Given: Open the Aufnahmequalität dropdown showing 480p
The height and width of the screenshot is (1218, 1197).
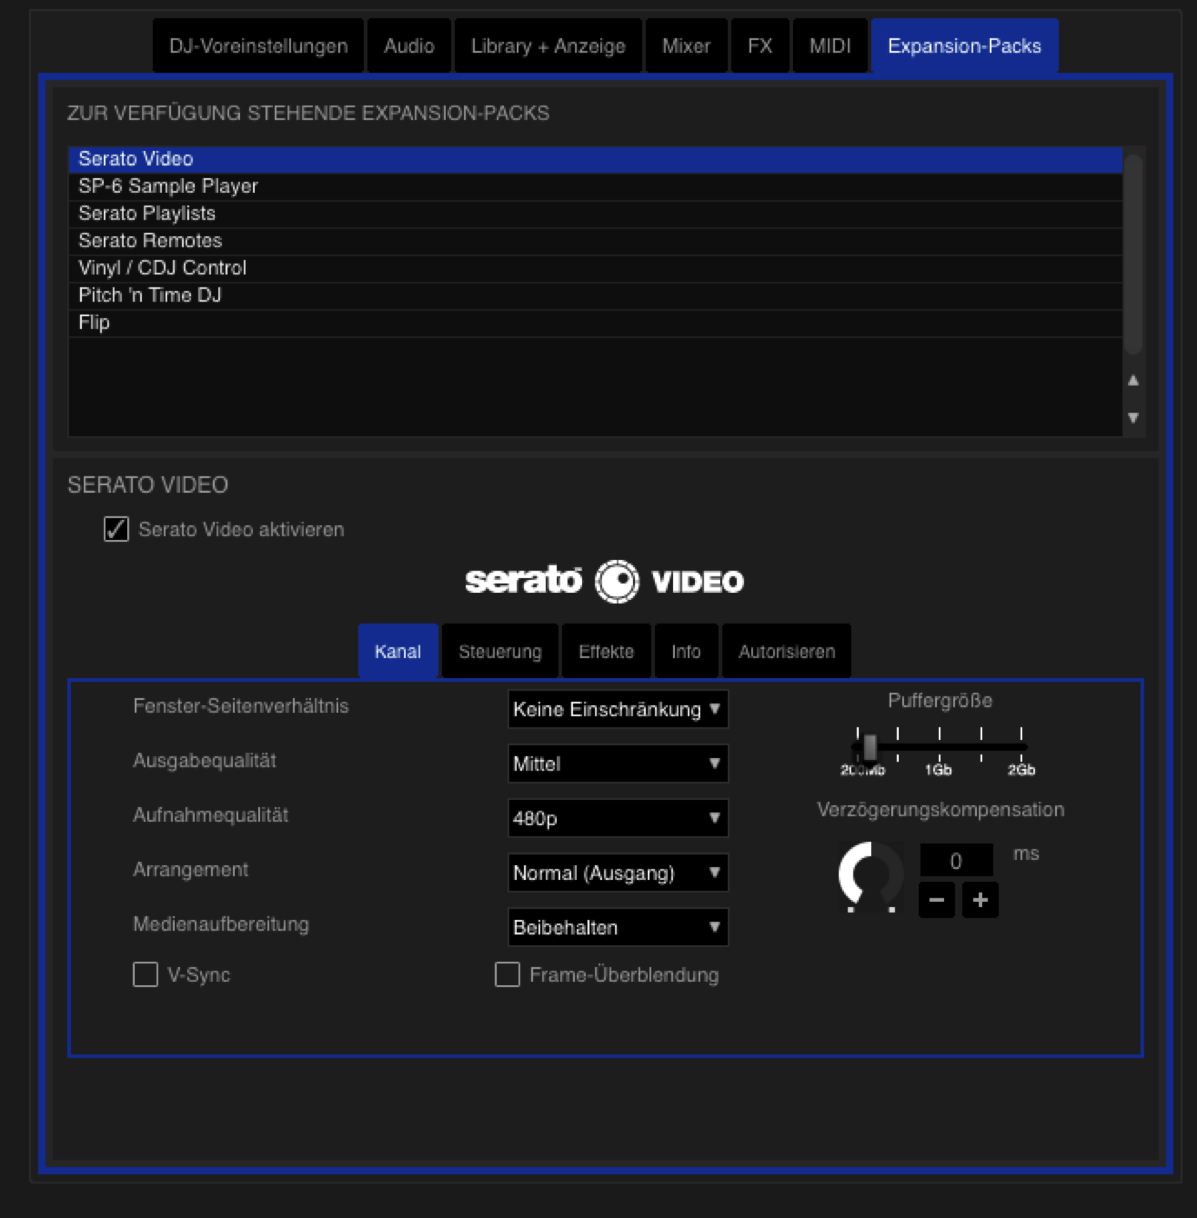Looking at the screenshot, I should (x=617, y=818).
